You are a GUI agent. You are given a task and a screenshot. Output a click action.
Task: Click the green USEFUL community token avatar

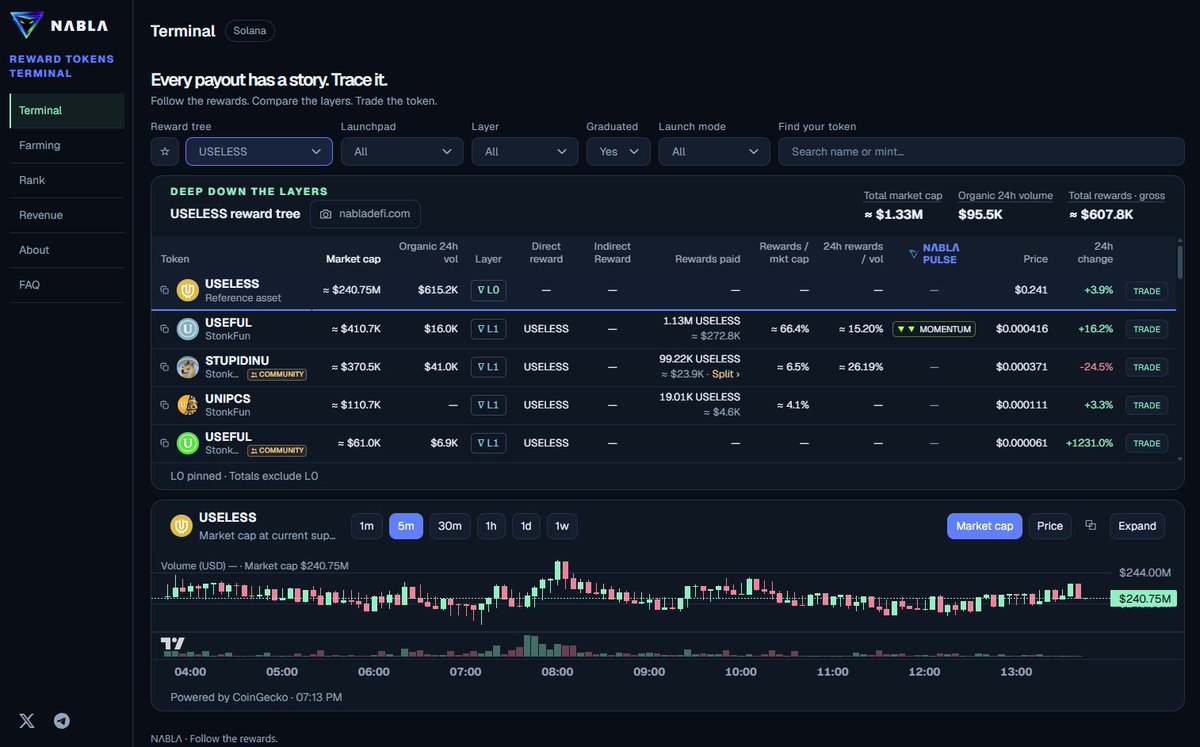coord(188,443)
